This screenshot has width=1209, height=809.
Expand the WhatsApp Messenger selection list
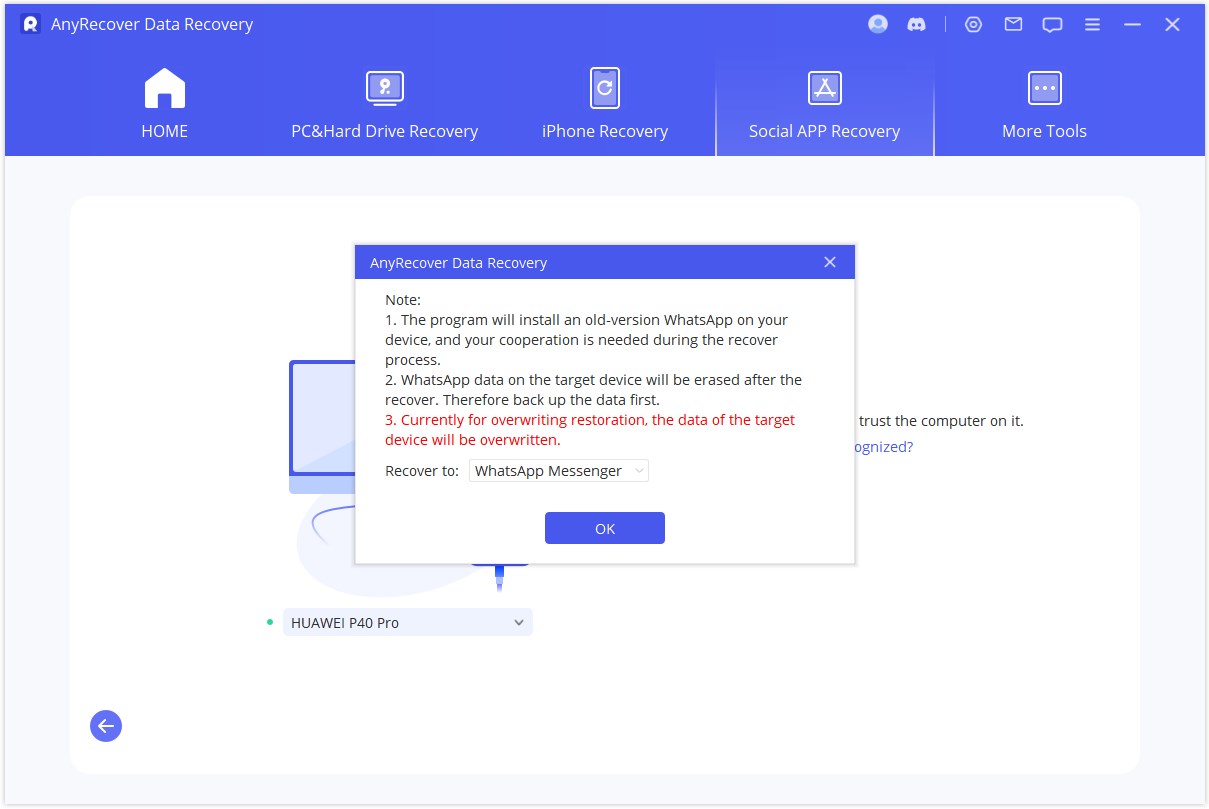pos(638,470)
